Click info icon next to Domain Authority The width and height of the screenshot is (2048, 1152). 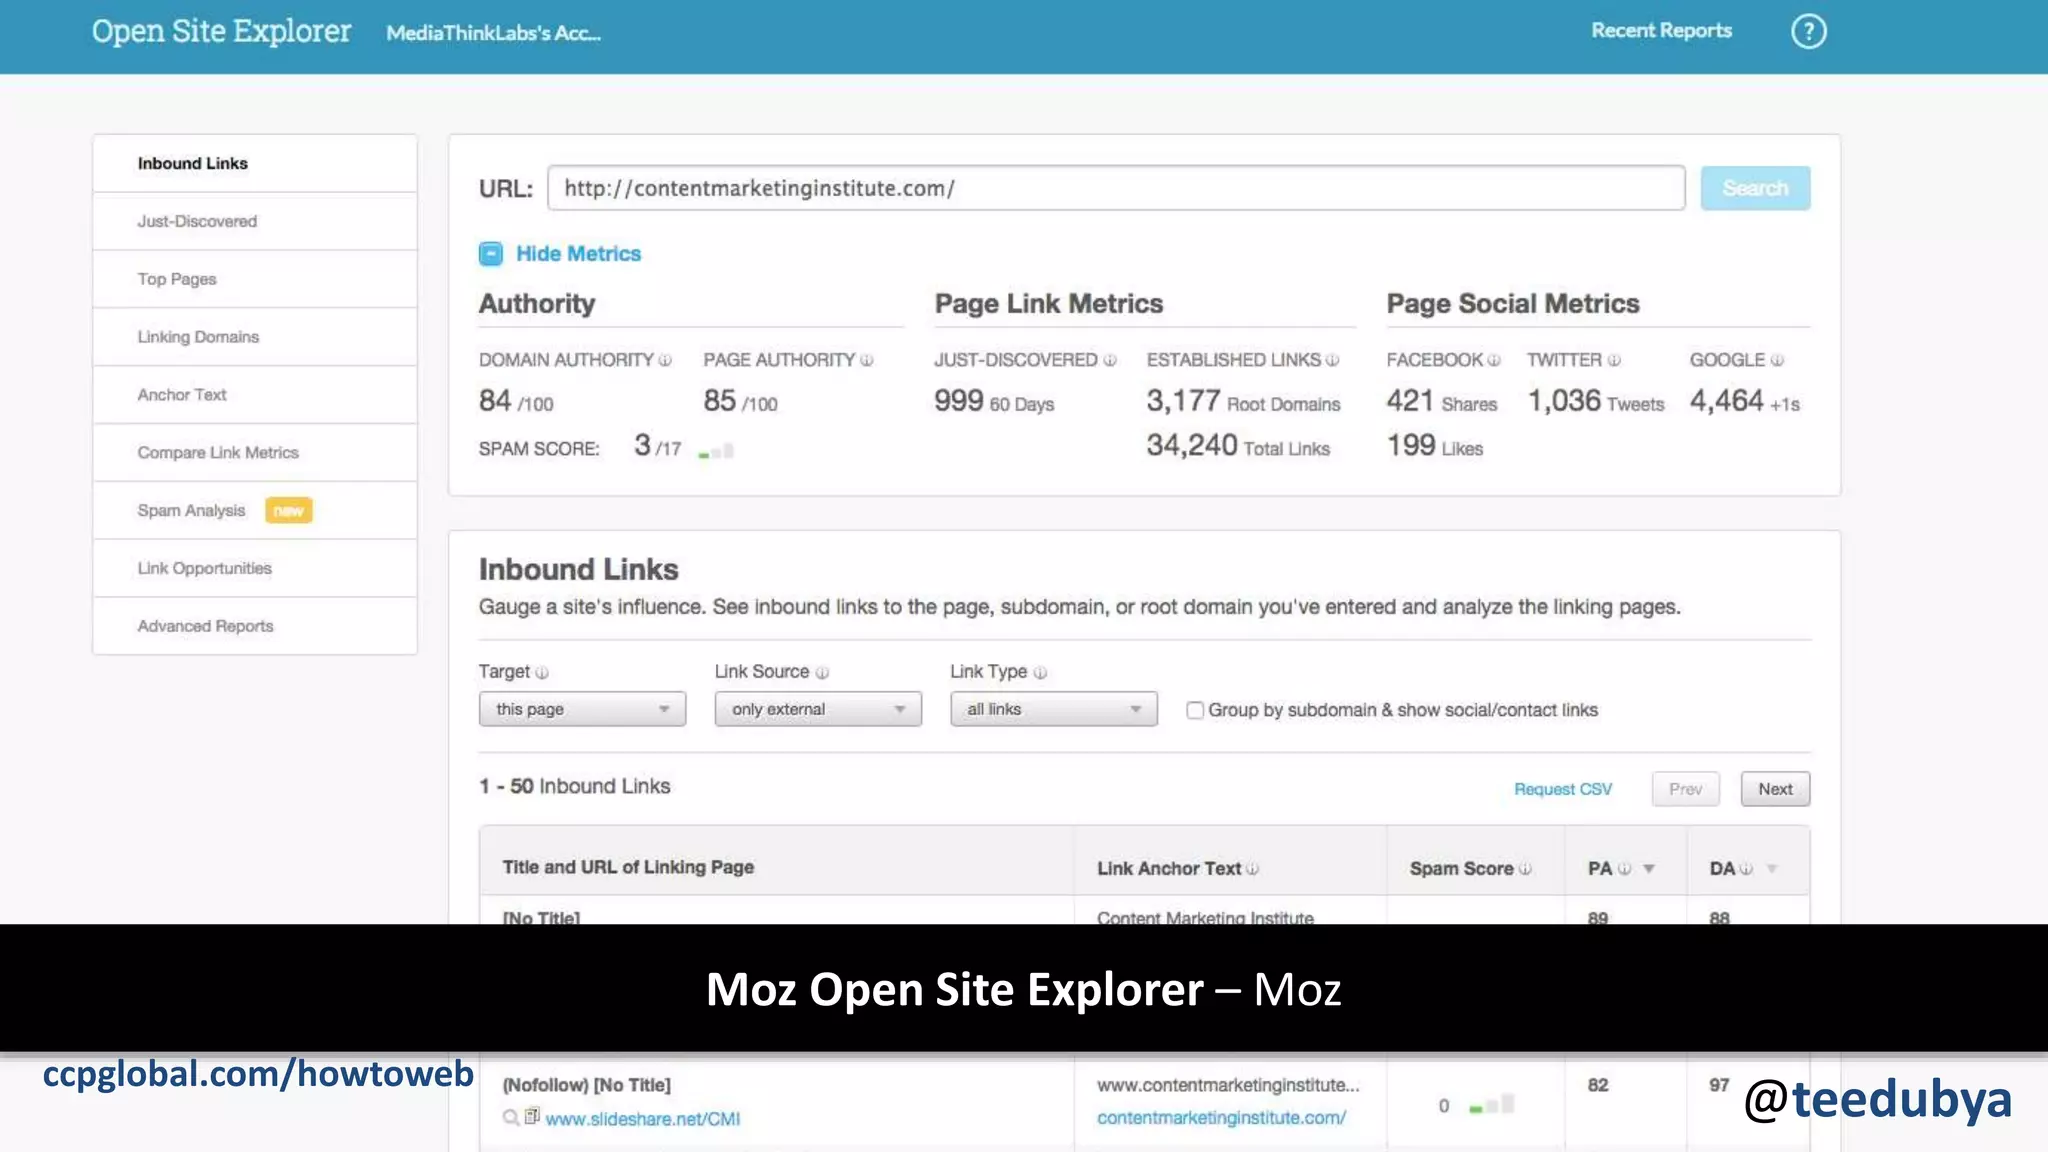tap(665, 360)
